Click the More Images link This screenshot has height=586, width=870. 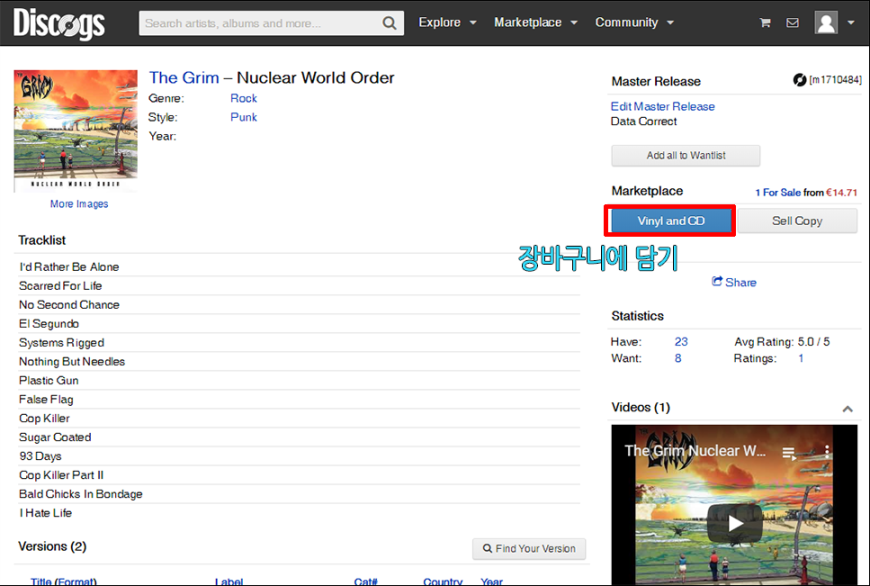(x=79, y=204)
